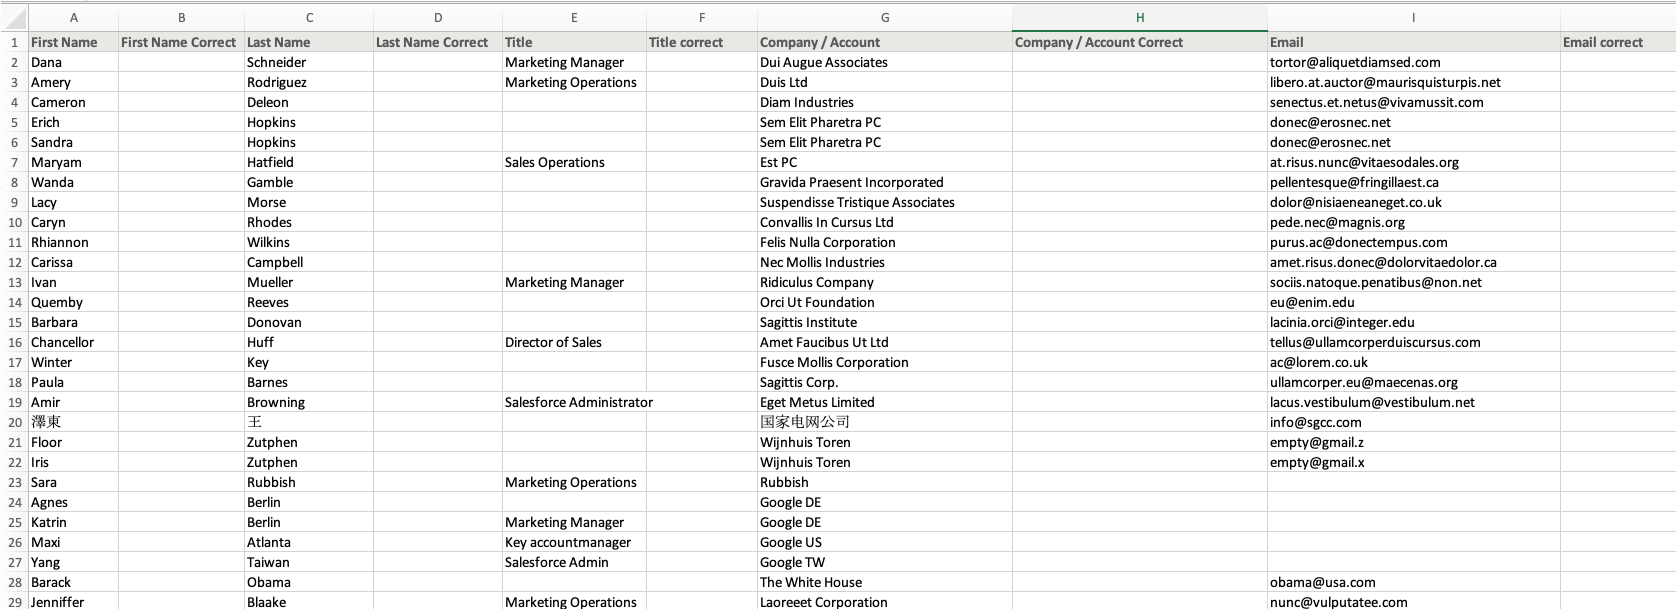The width and height of the screenshot is (1676, 609).
Task: Click row 20 header number
Action: pyautogui.click(x=14, y=422)
